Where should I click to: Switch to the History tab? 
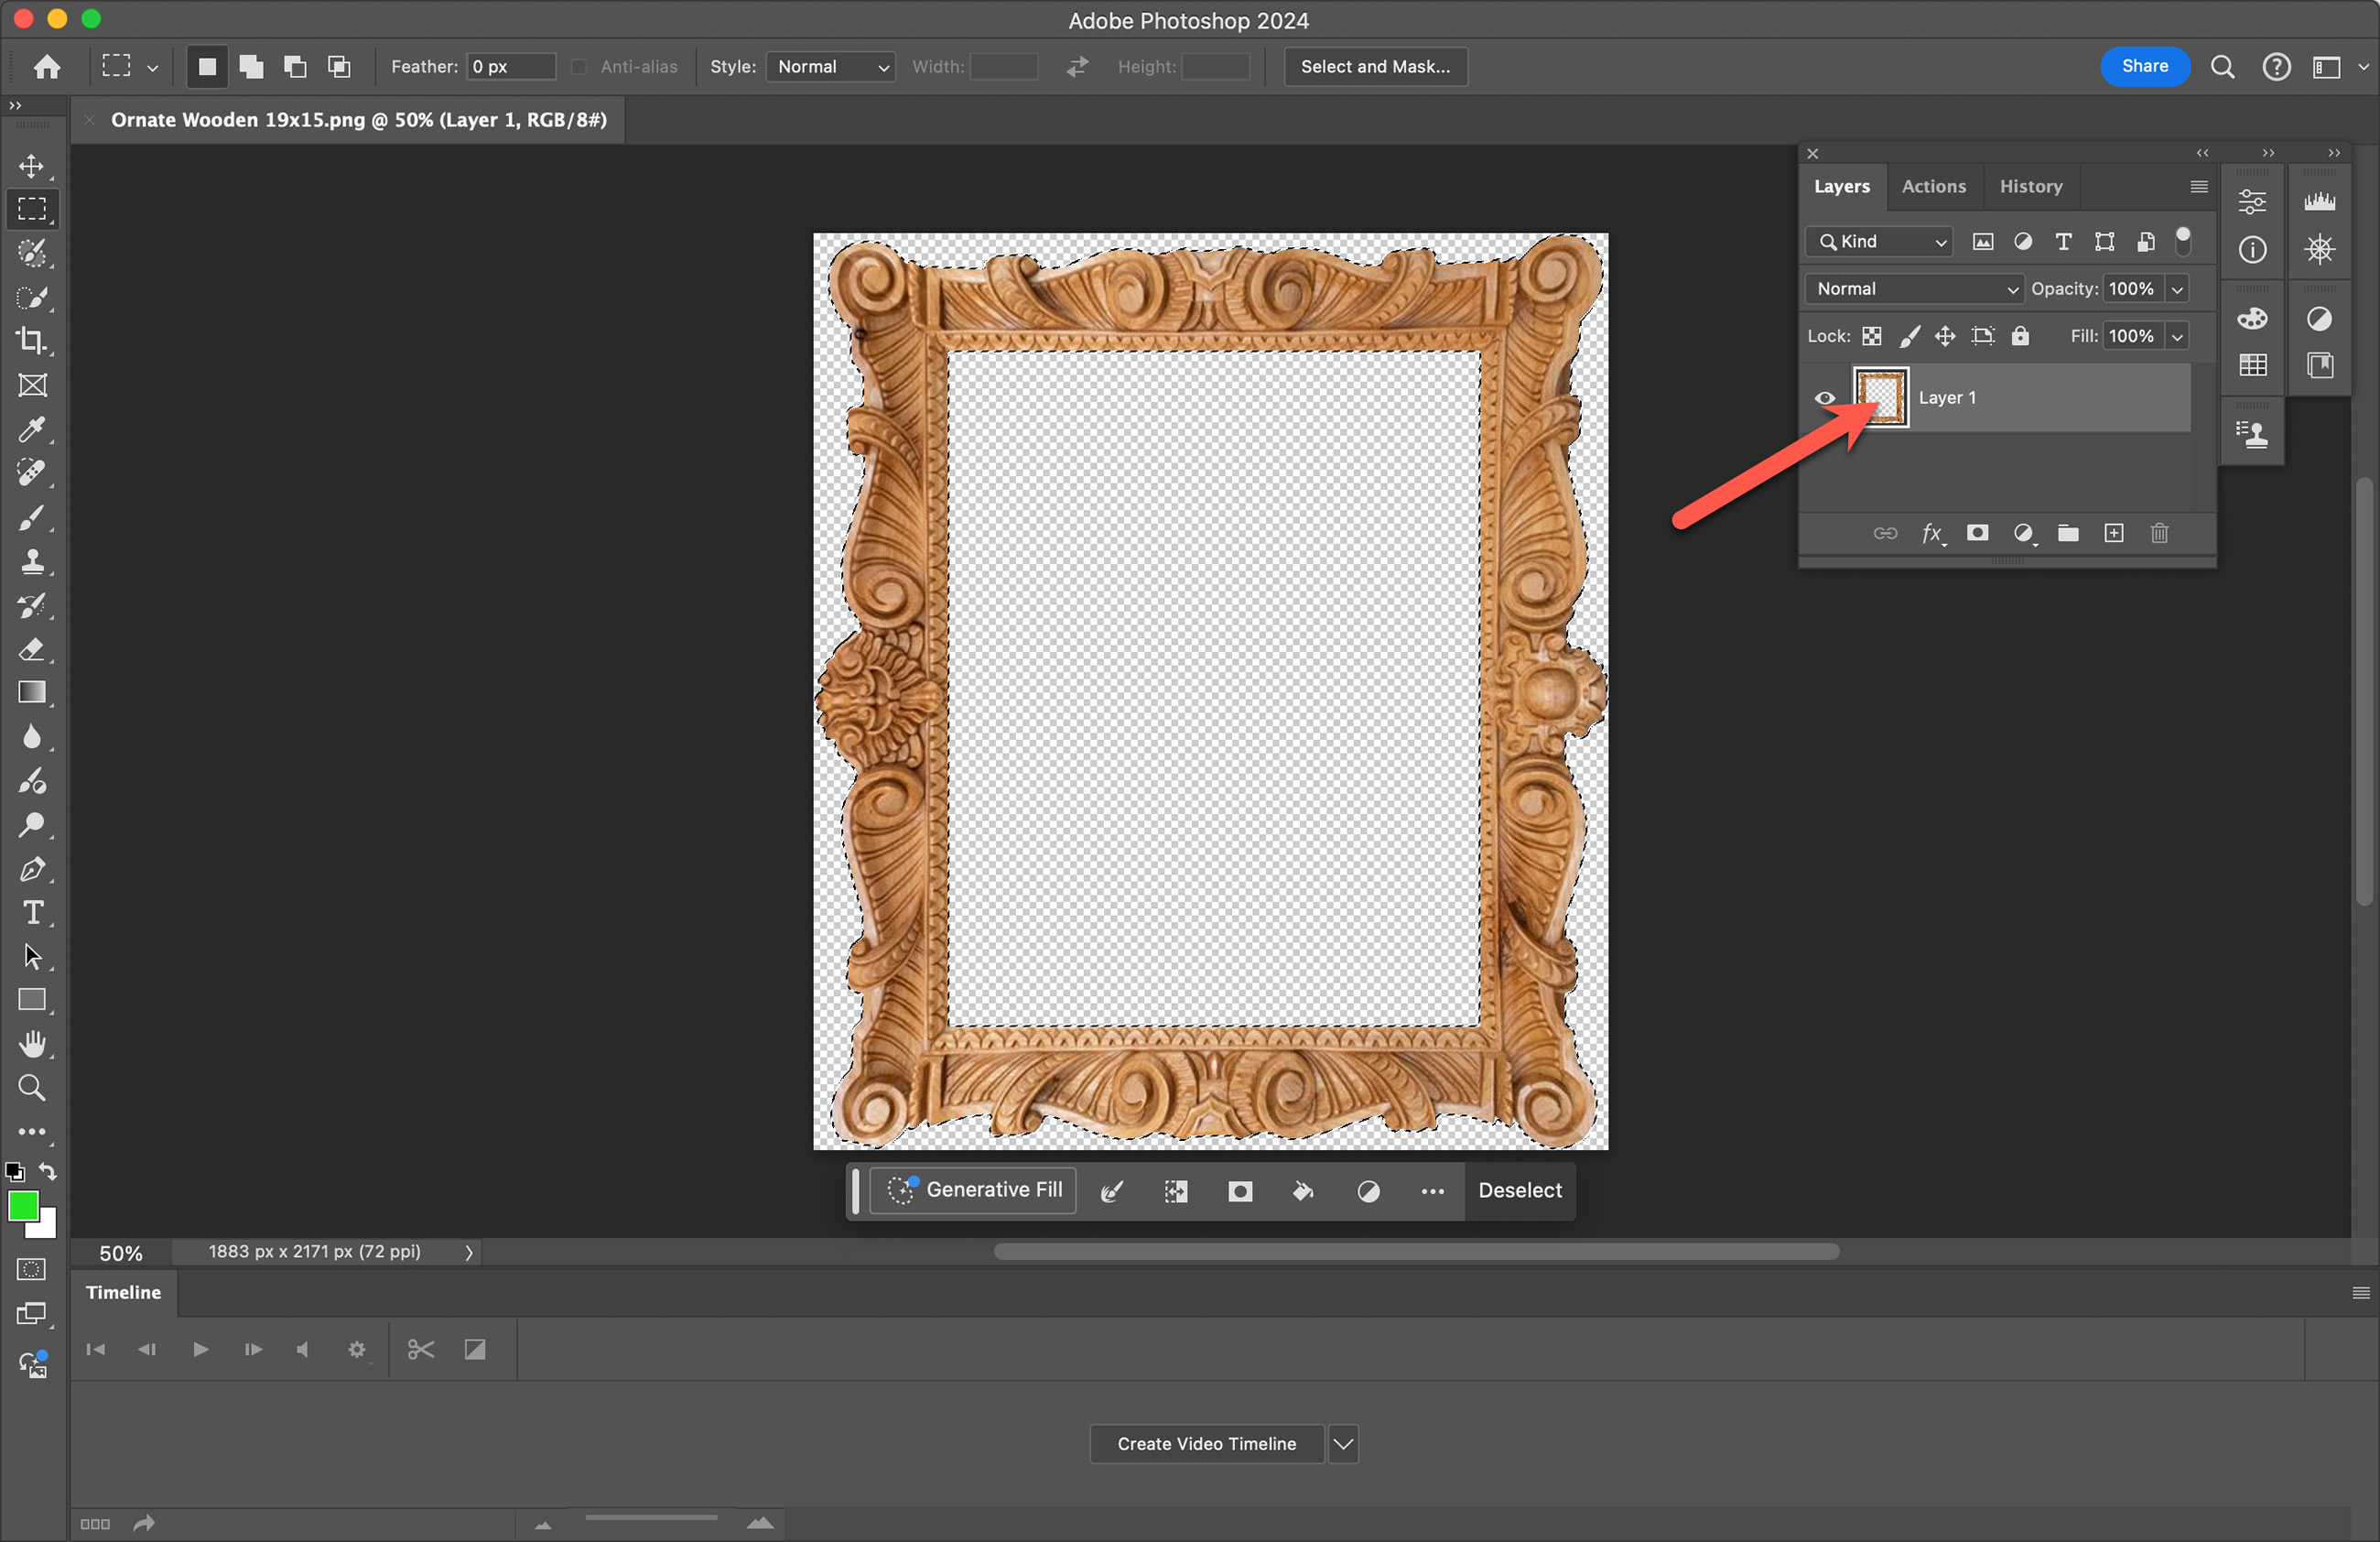(2030, 187)
